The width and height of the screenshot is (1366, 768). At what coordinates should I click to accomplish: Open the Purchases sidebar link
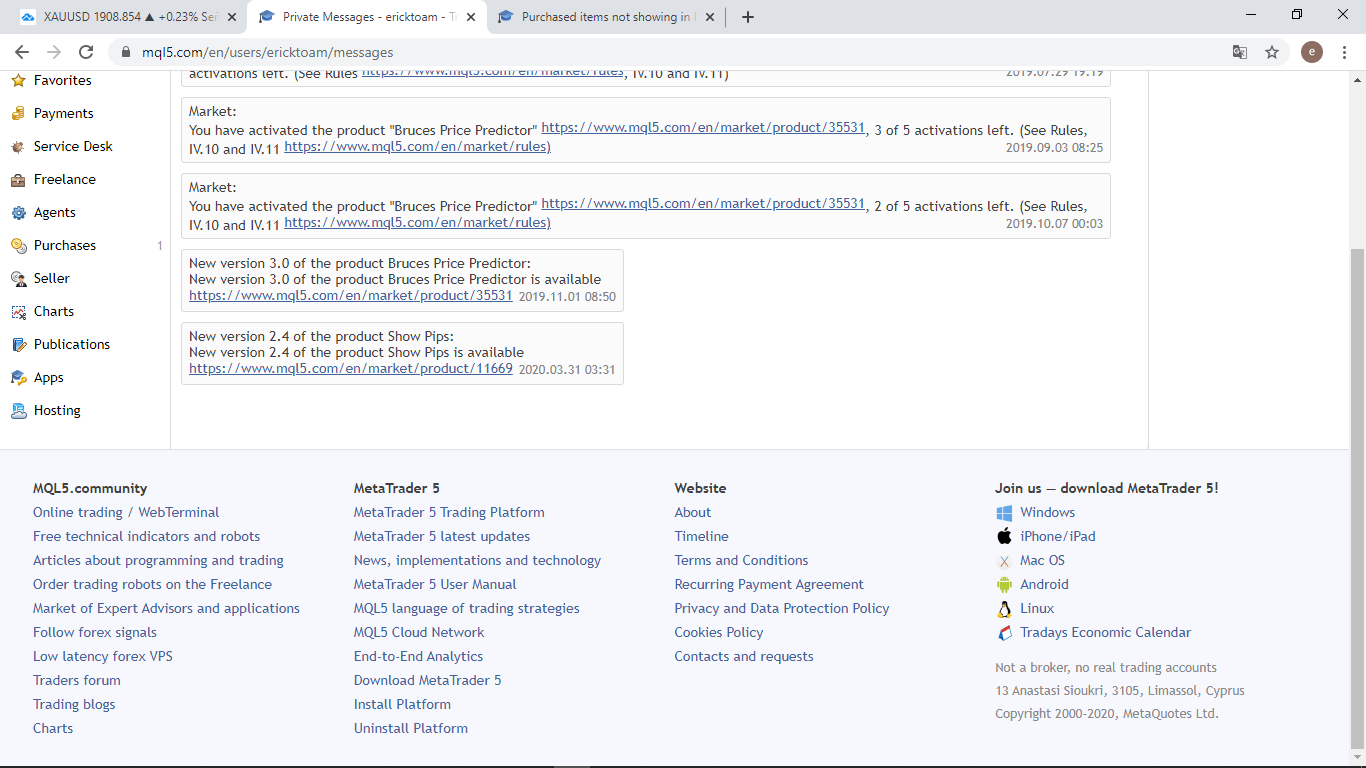point(65,246)
